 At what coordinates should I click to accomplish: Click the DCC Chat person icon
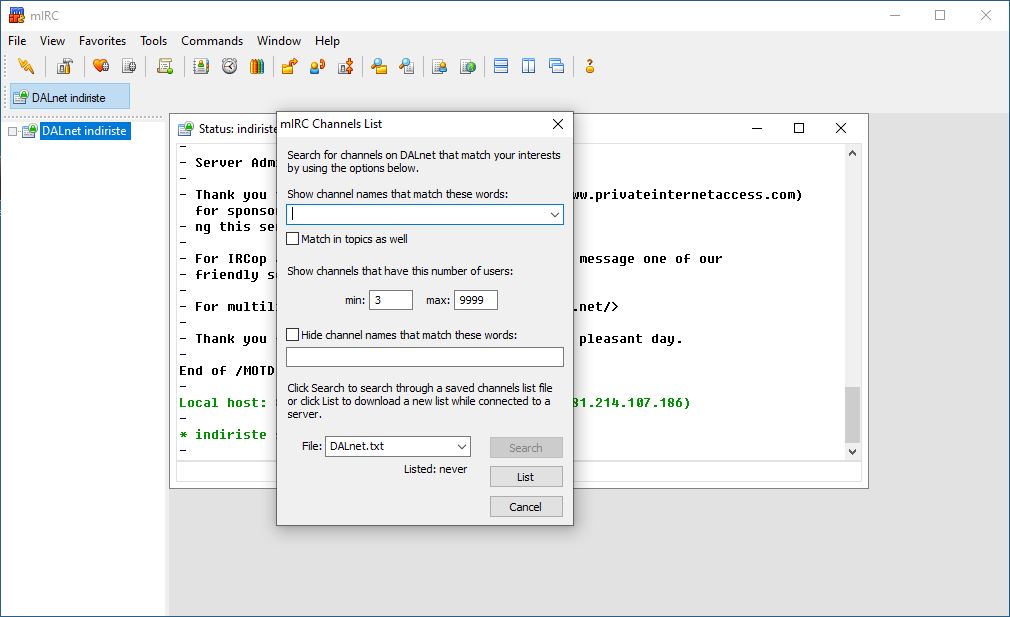point(318,66)
